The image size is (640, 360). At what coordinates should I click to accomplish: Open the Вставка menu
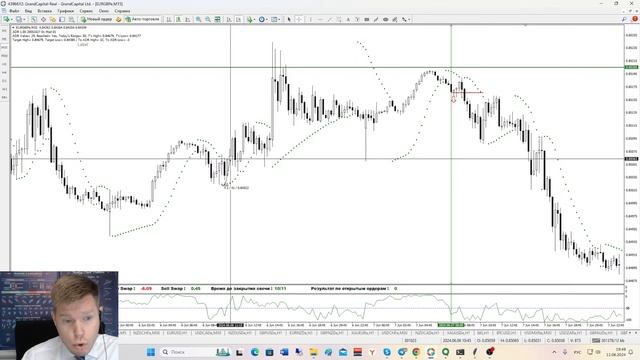(44, 11)
